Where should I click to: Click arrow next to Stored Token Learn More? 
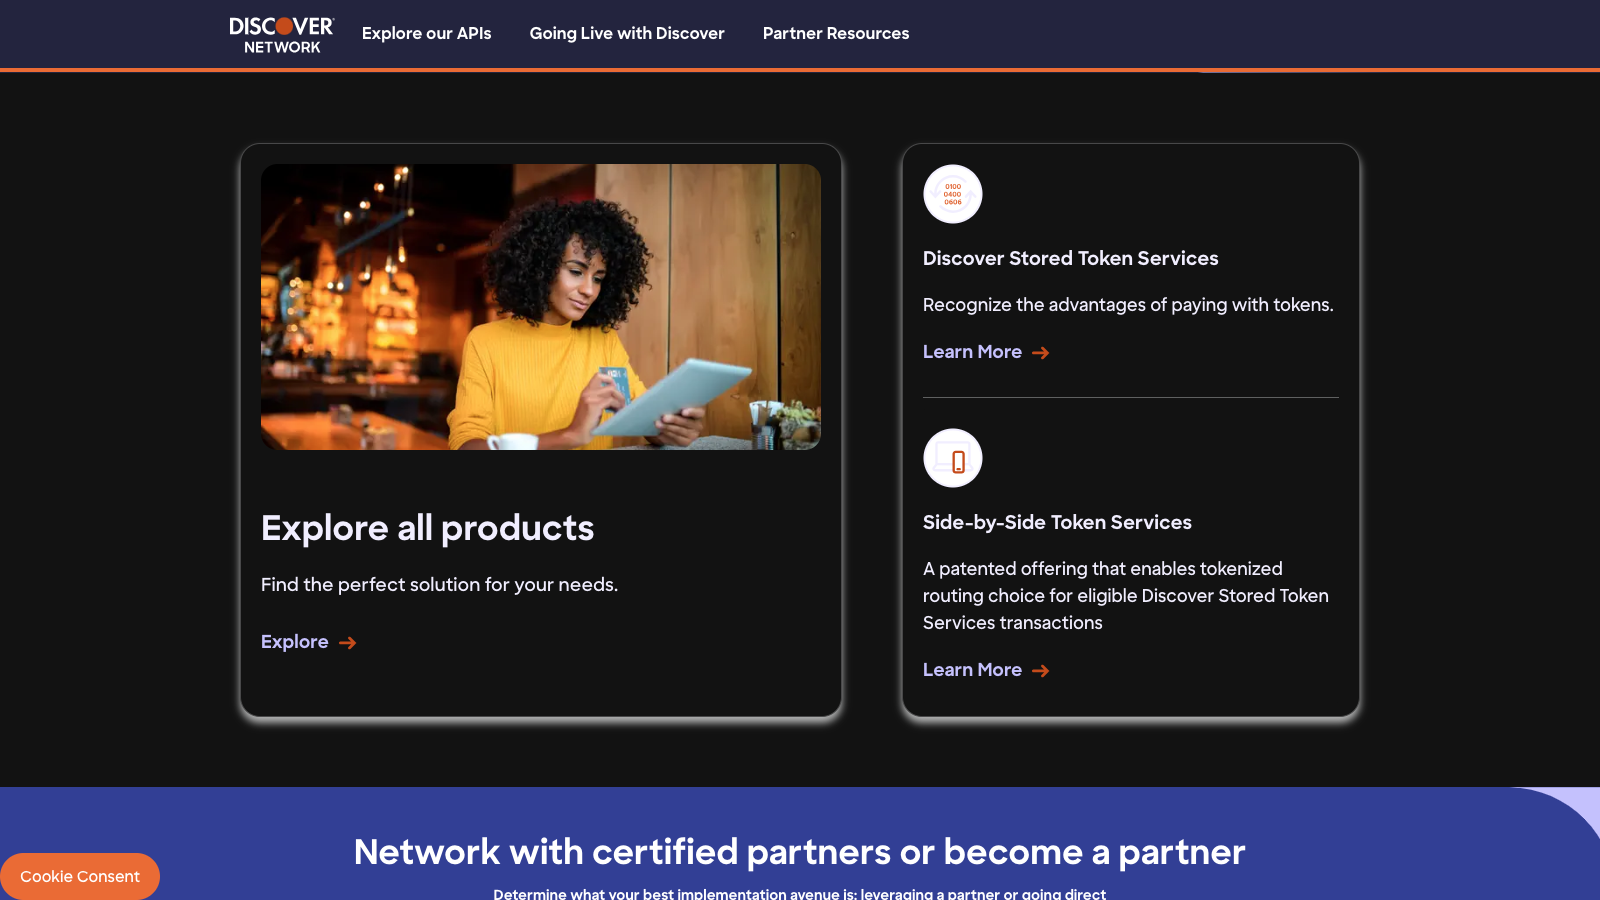tap(1041, 353)
